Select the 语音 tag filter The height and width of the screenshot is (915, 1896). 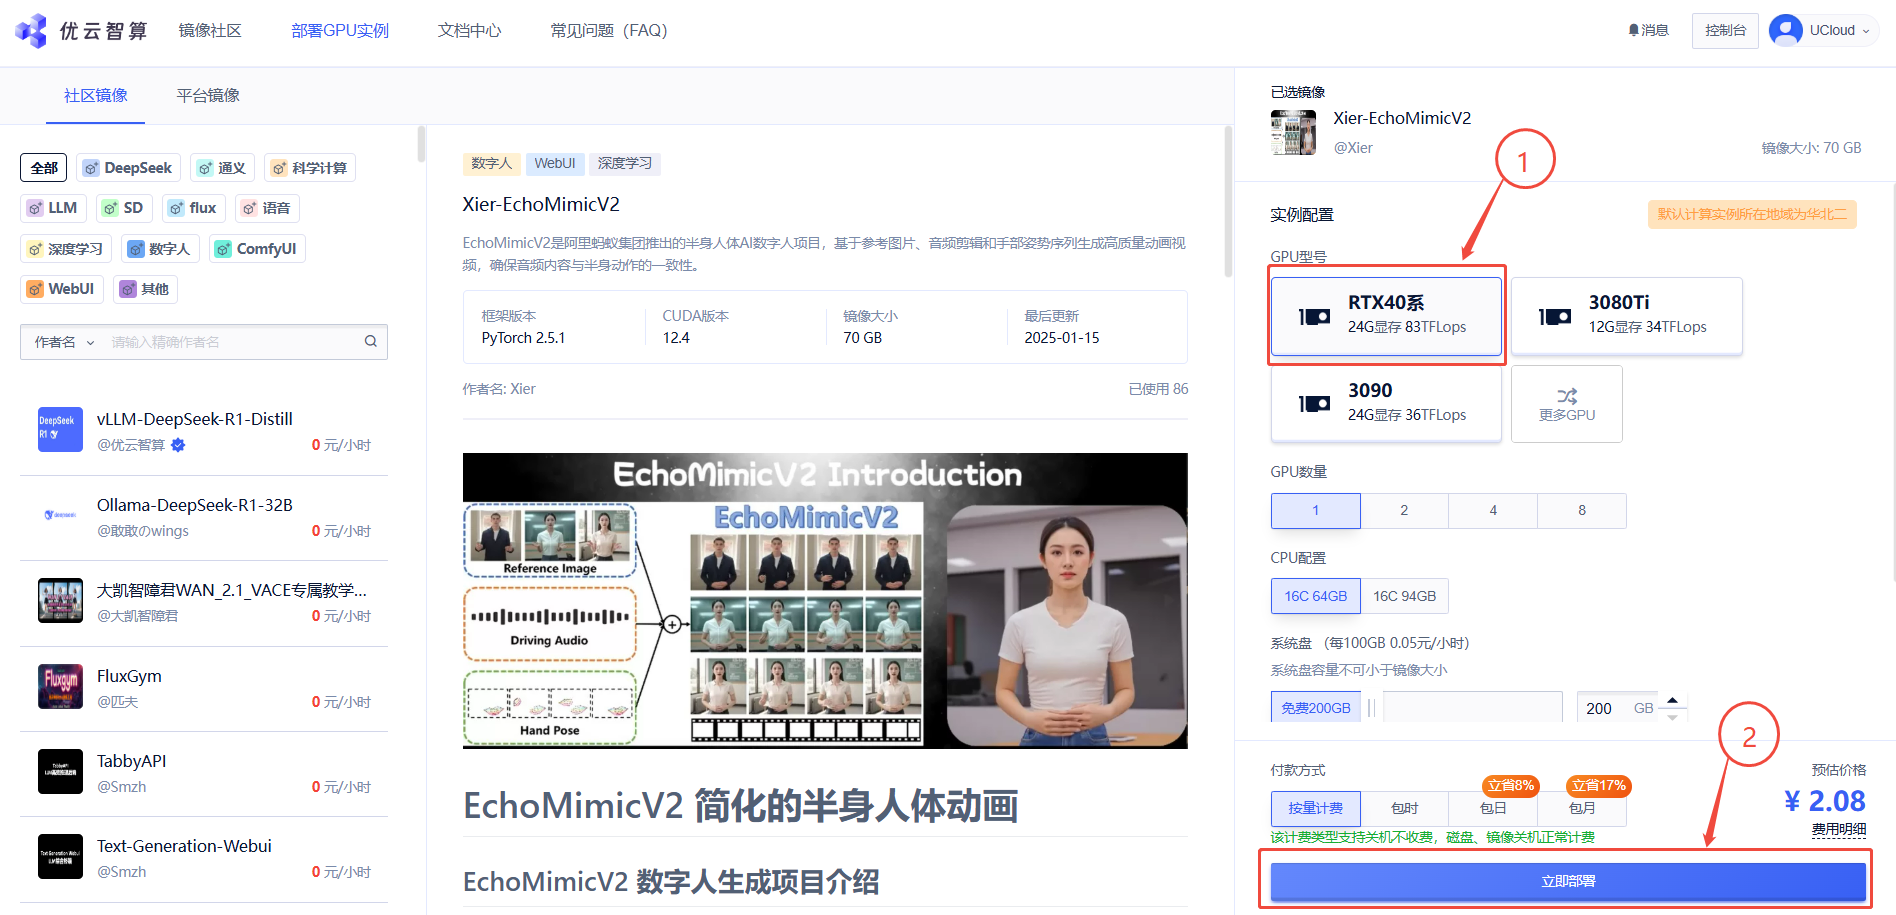[x=268, y=208]
